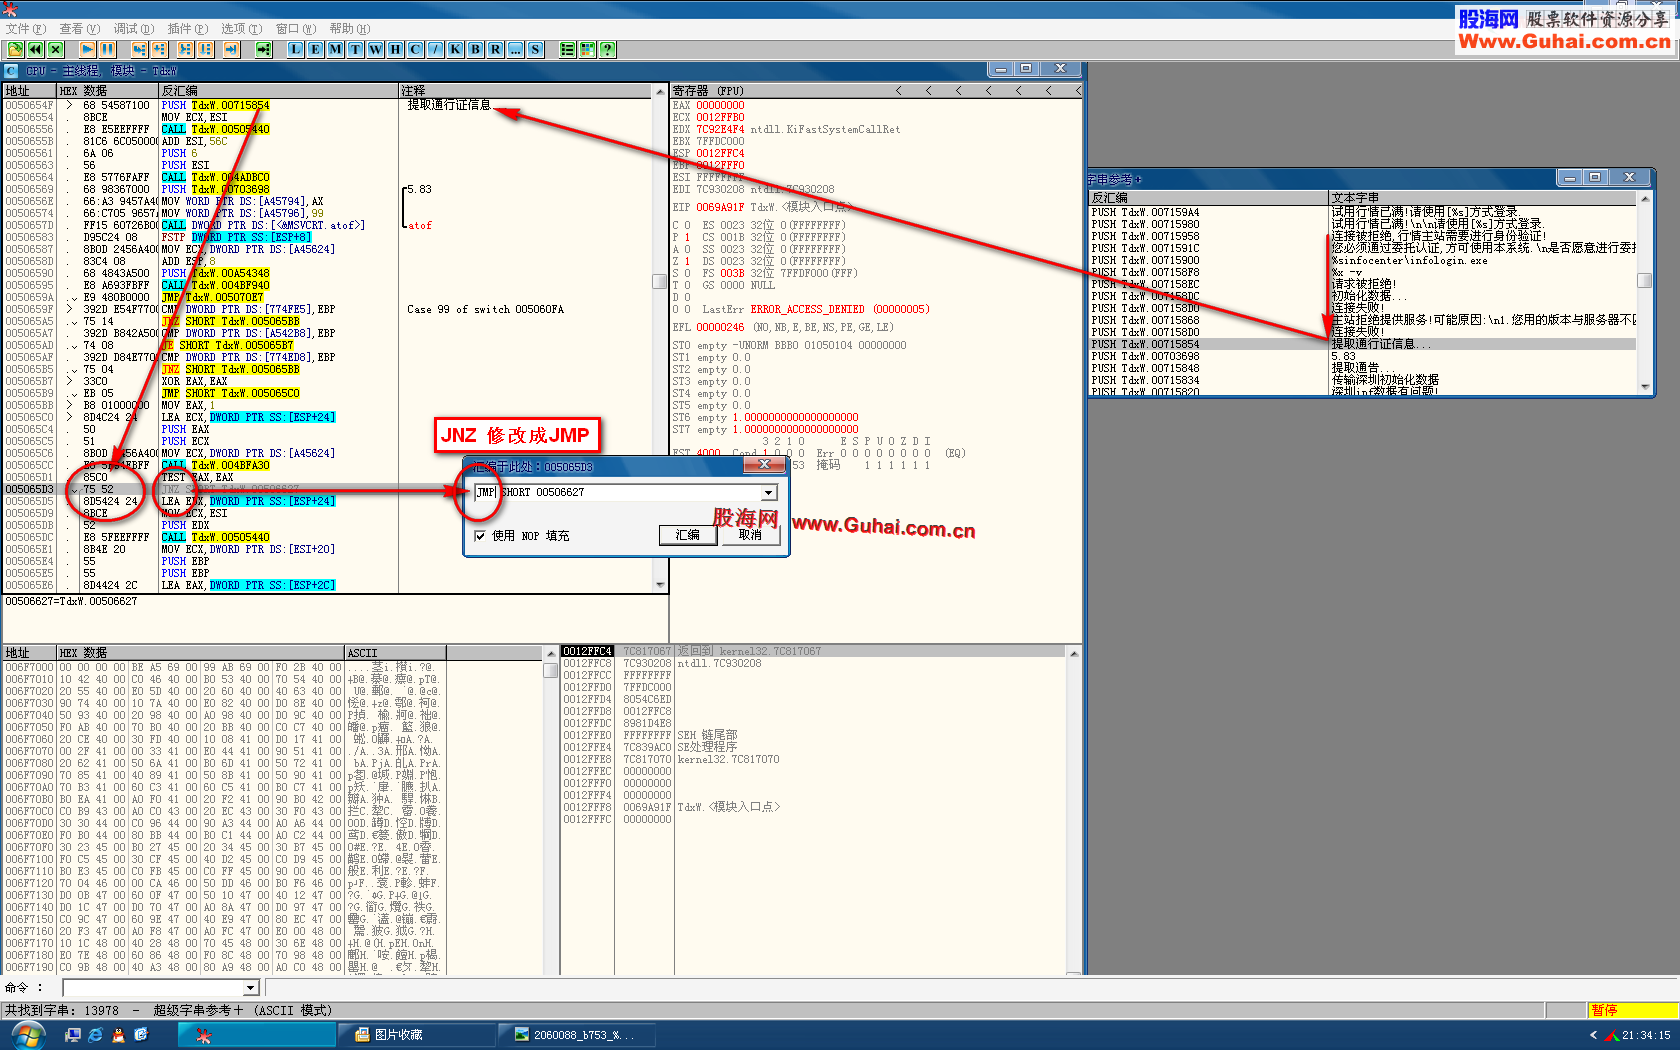Open Windows list with W button
1680x1050 pixels.
(x=376, y=49)
